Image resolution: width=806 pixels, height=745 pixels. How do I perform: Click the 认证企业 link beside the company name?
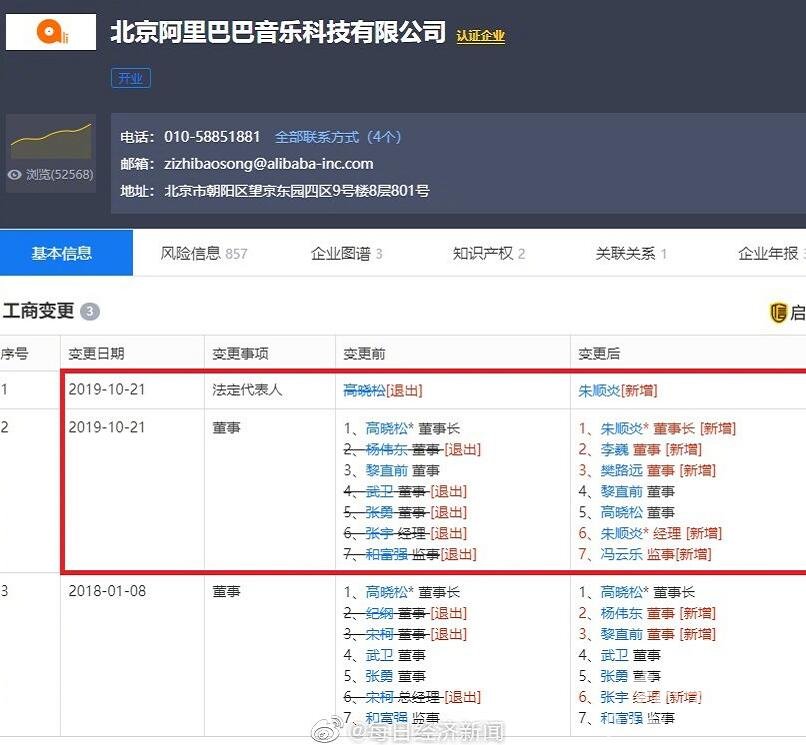[x=481, y=36]
